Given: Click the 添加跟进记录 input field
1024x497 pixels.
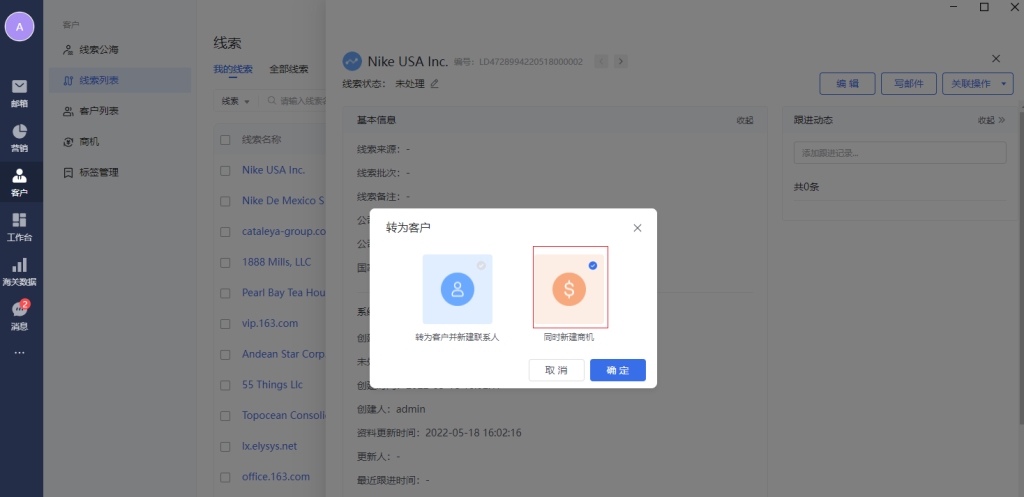Looking at the screenshot, I should pyautogui.click(x=898, y=153).
